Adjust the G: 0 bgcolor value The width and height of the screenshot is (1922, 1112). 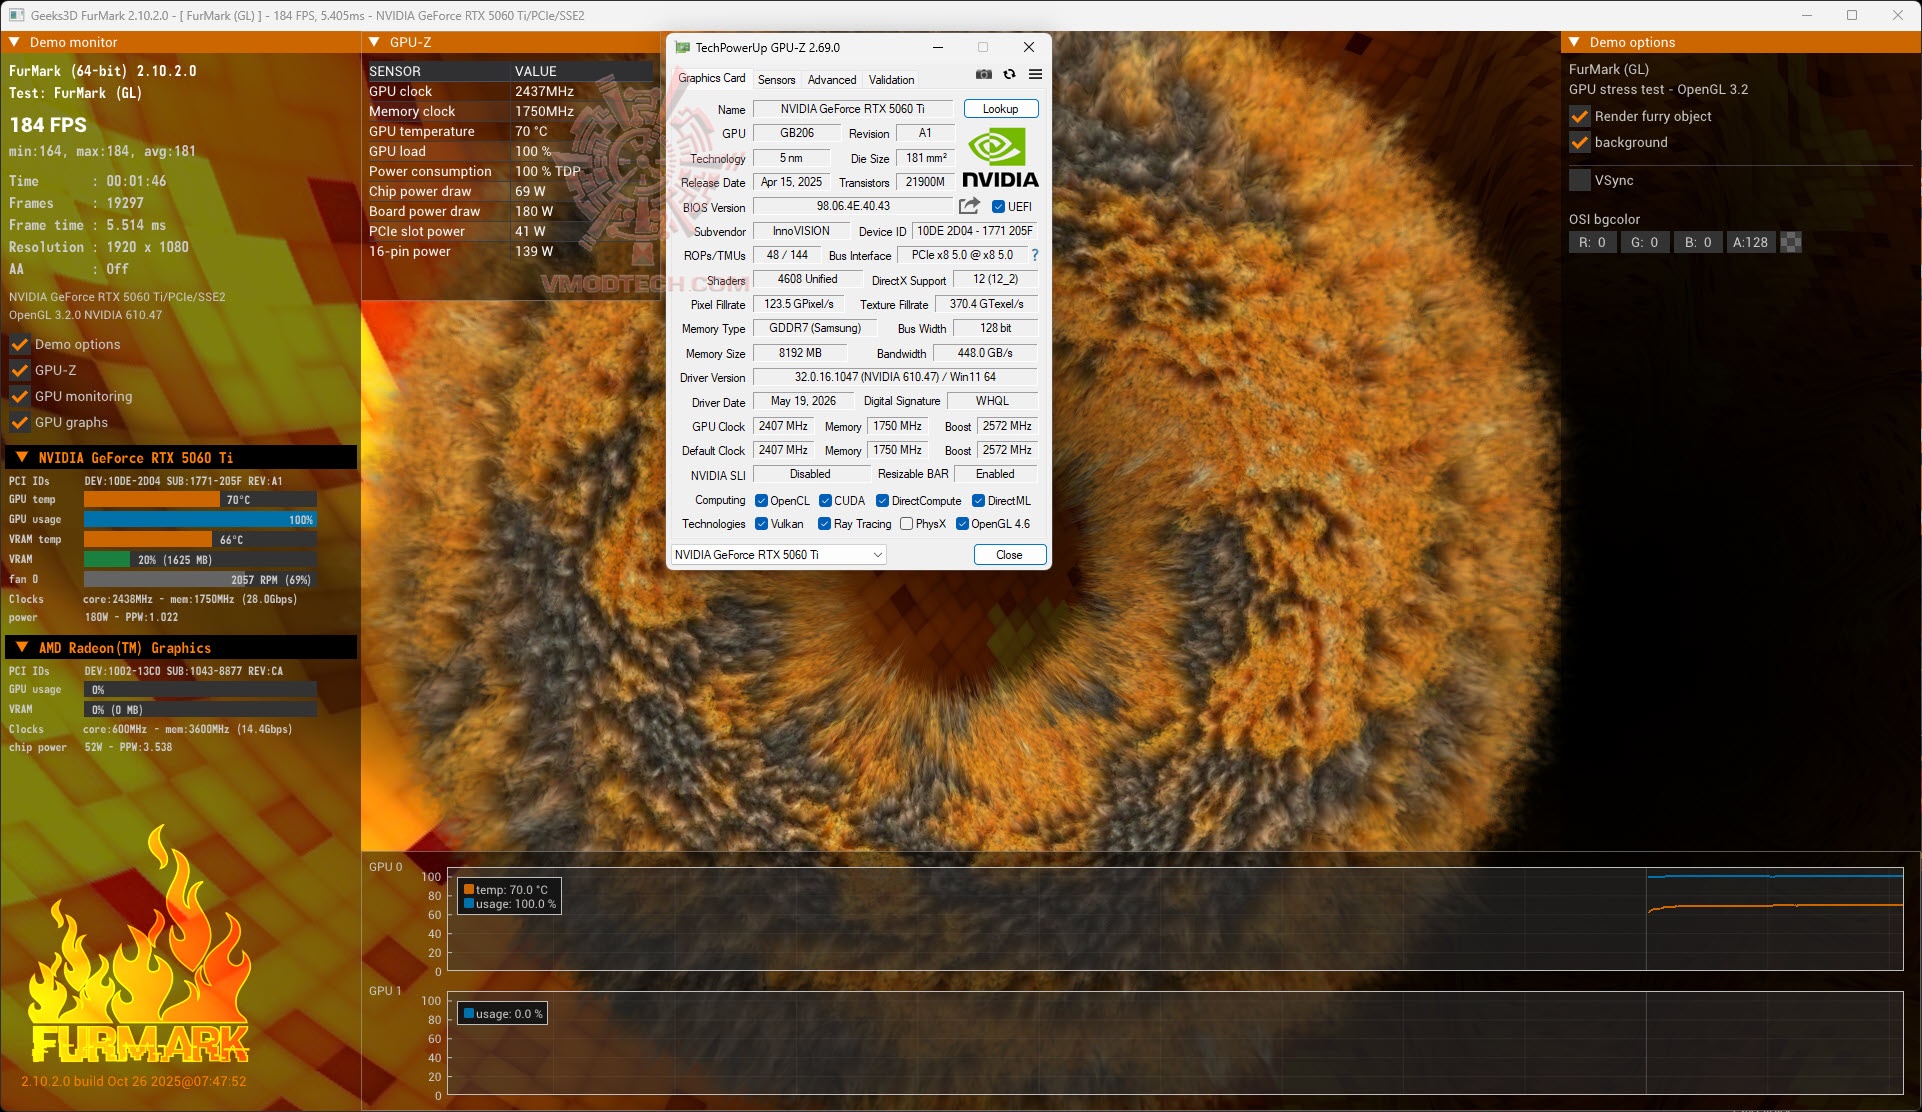(x=1645, y=242)
